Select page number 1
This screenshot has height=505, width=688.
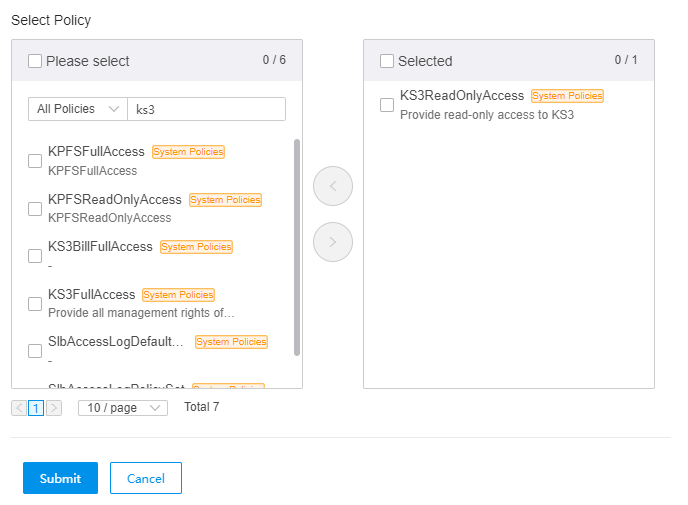tap(36, 408)
